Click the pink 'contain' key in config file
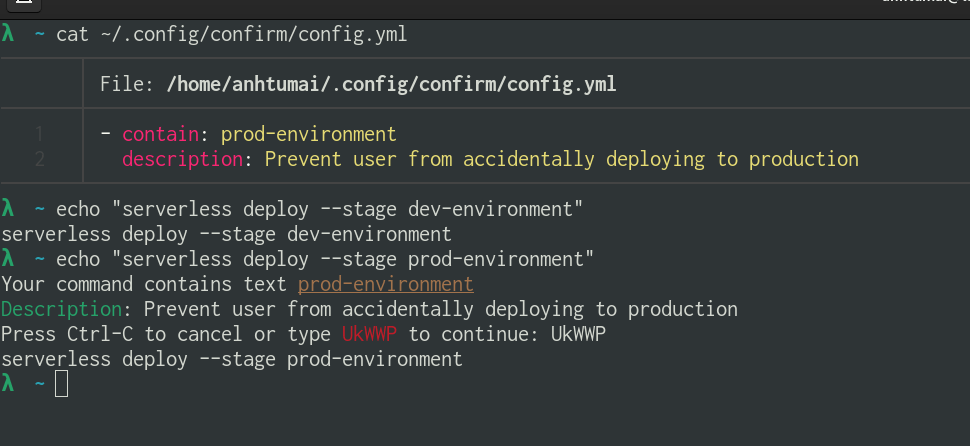The image size is (970, 446). click(161, 134)
